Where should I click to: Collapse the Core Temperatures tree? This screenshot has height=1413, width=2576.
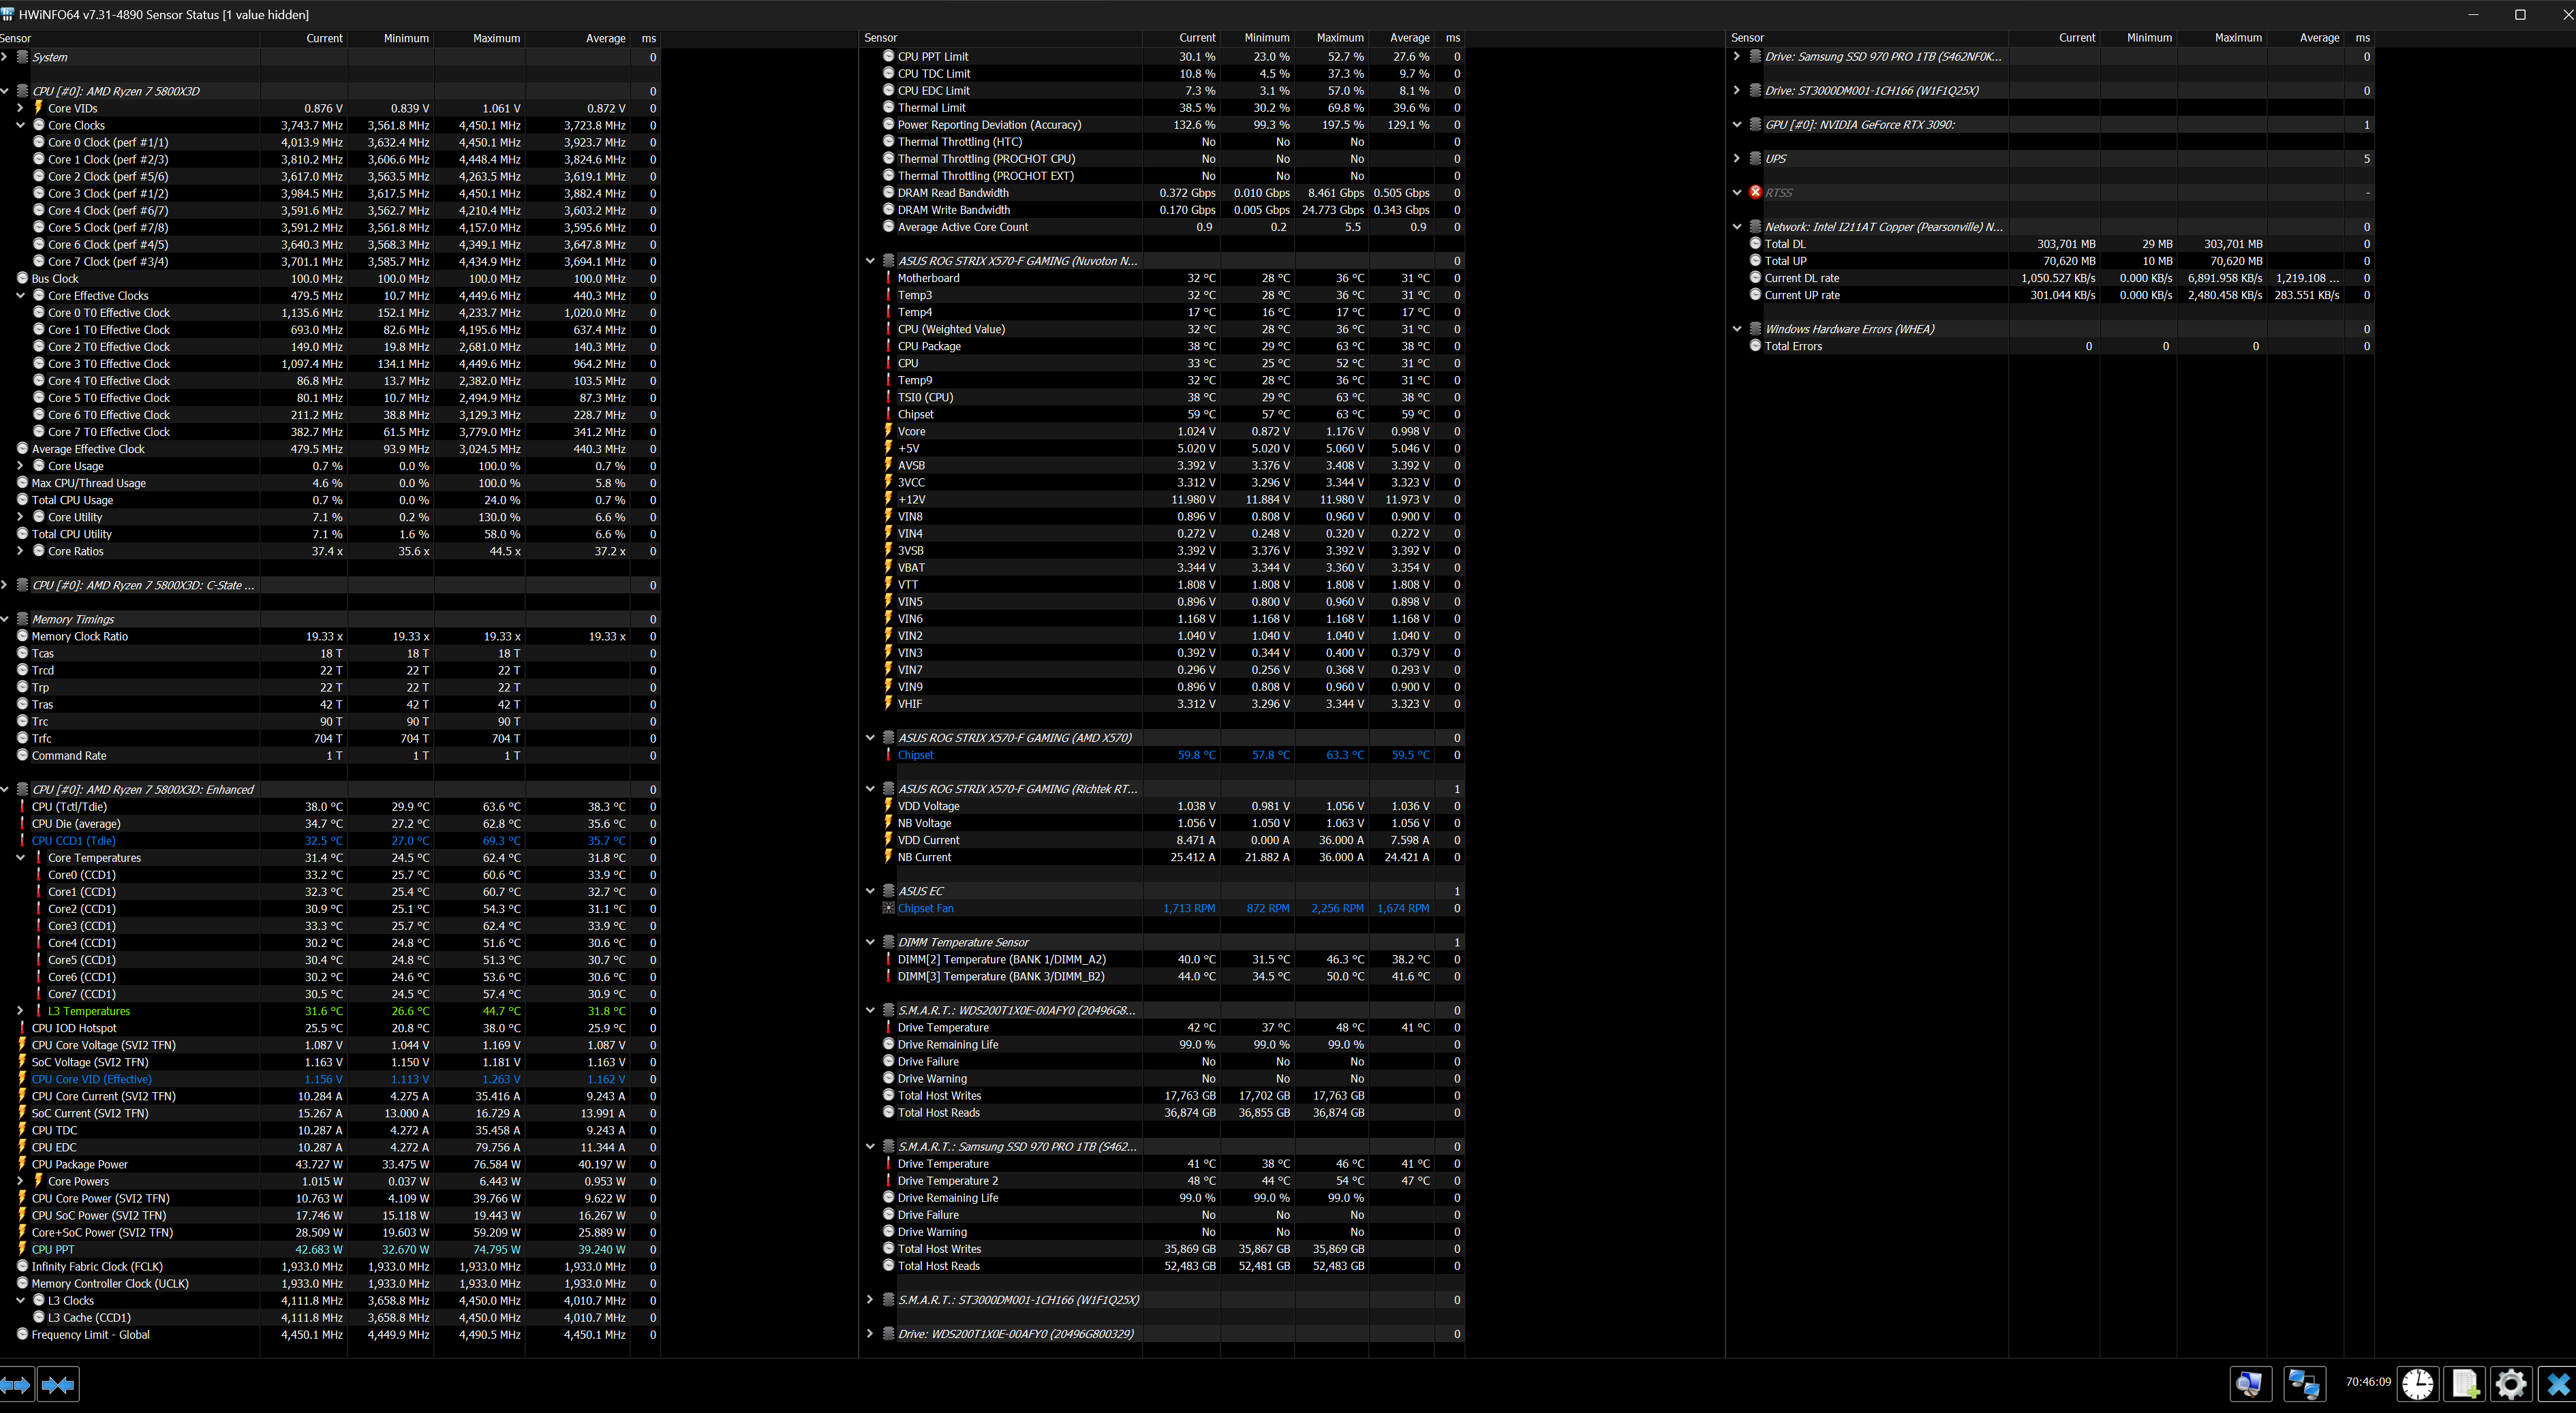(20, 857)
